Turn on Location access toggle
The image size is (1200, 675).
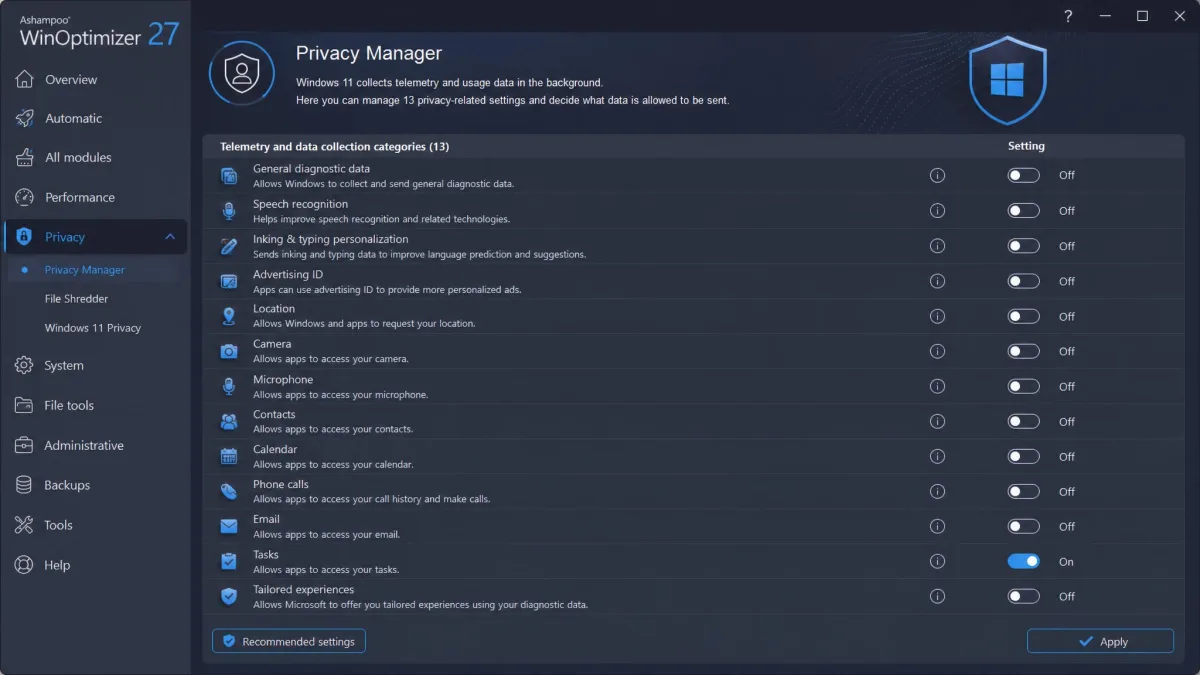pos(1023,316)
